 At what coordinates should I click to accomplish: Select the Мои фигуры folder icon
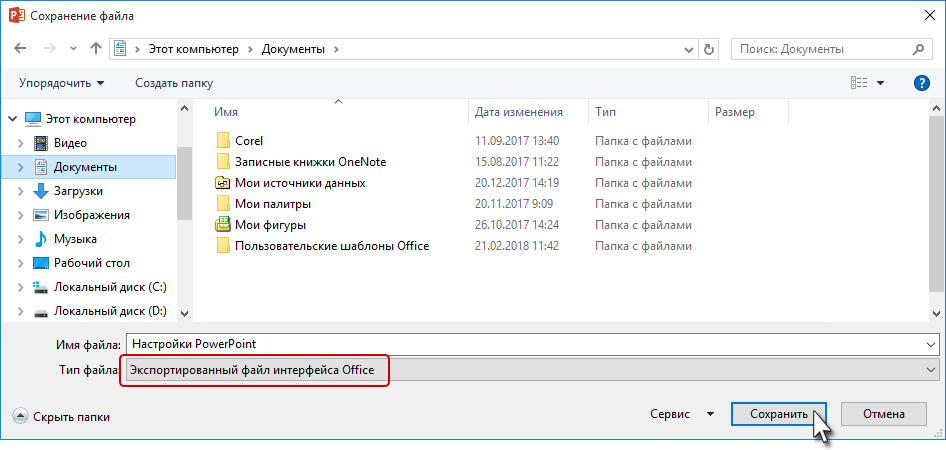click(223, 225)
